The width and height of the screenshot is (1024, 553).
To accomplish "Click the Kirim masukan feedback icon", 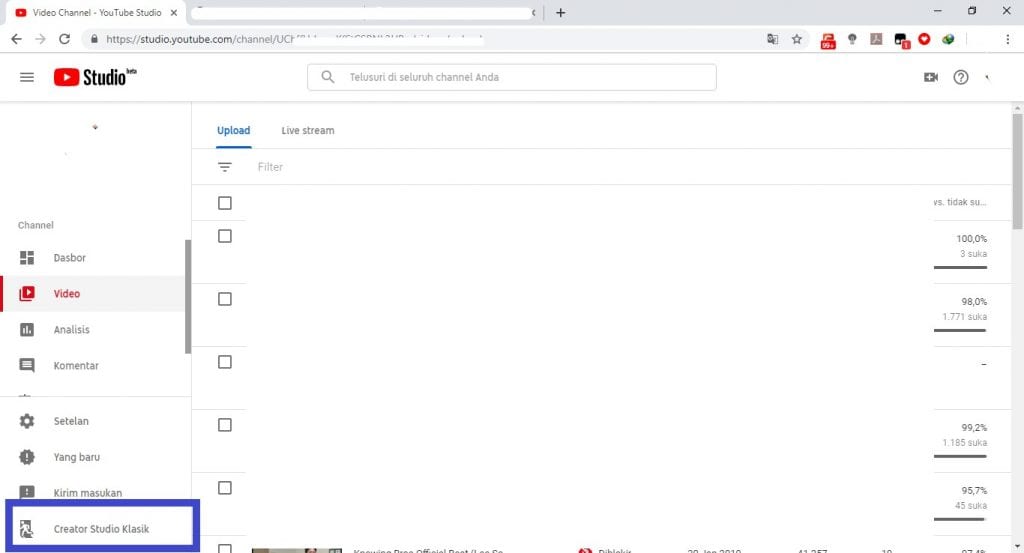I will click(27, 492).
